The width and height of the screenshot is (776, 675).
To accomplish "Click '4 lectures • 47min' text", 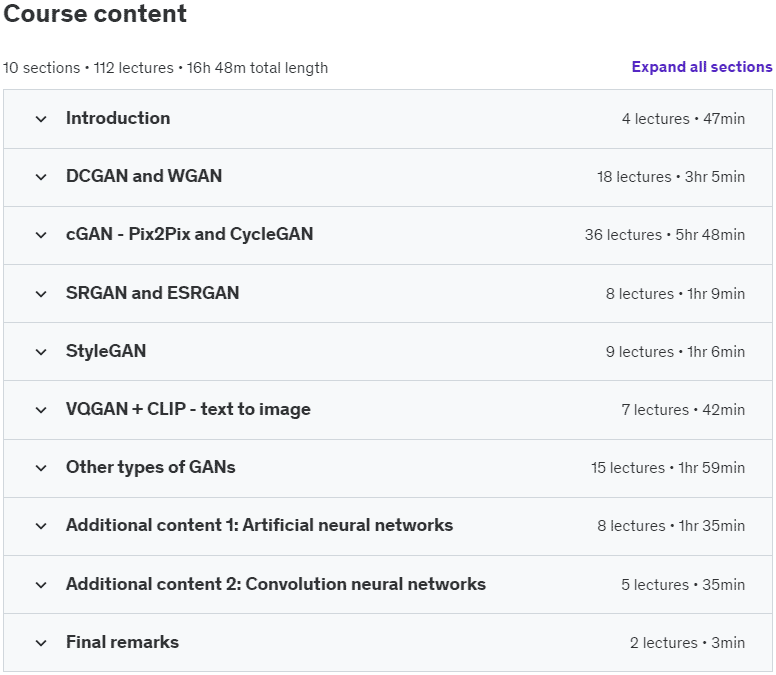I will click(683, 119).
